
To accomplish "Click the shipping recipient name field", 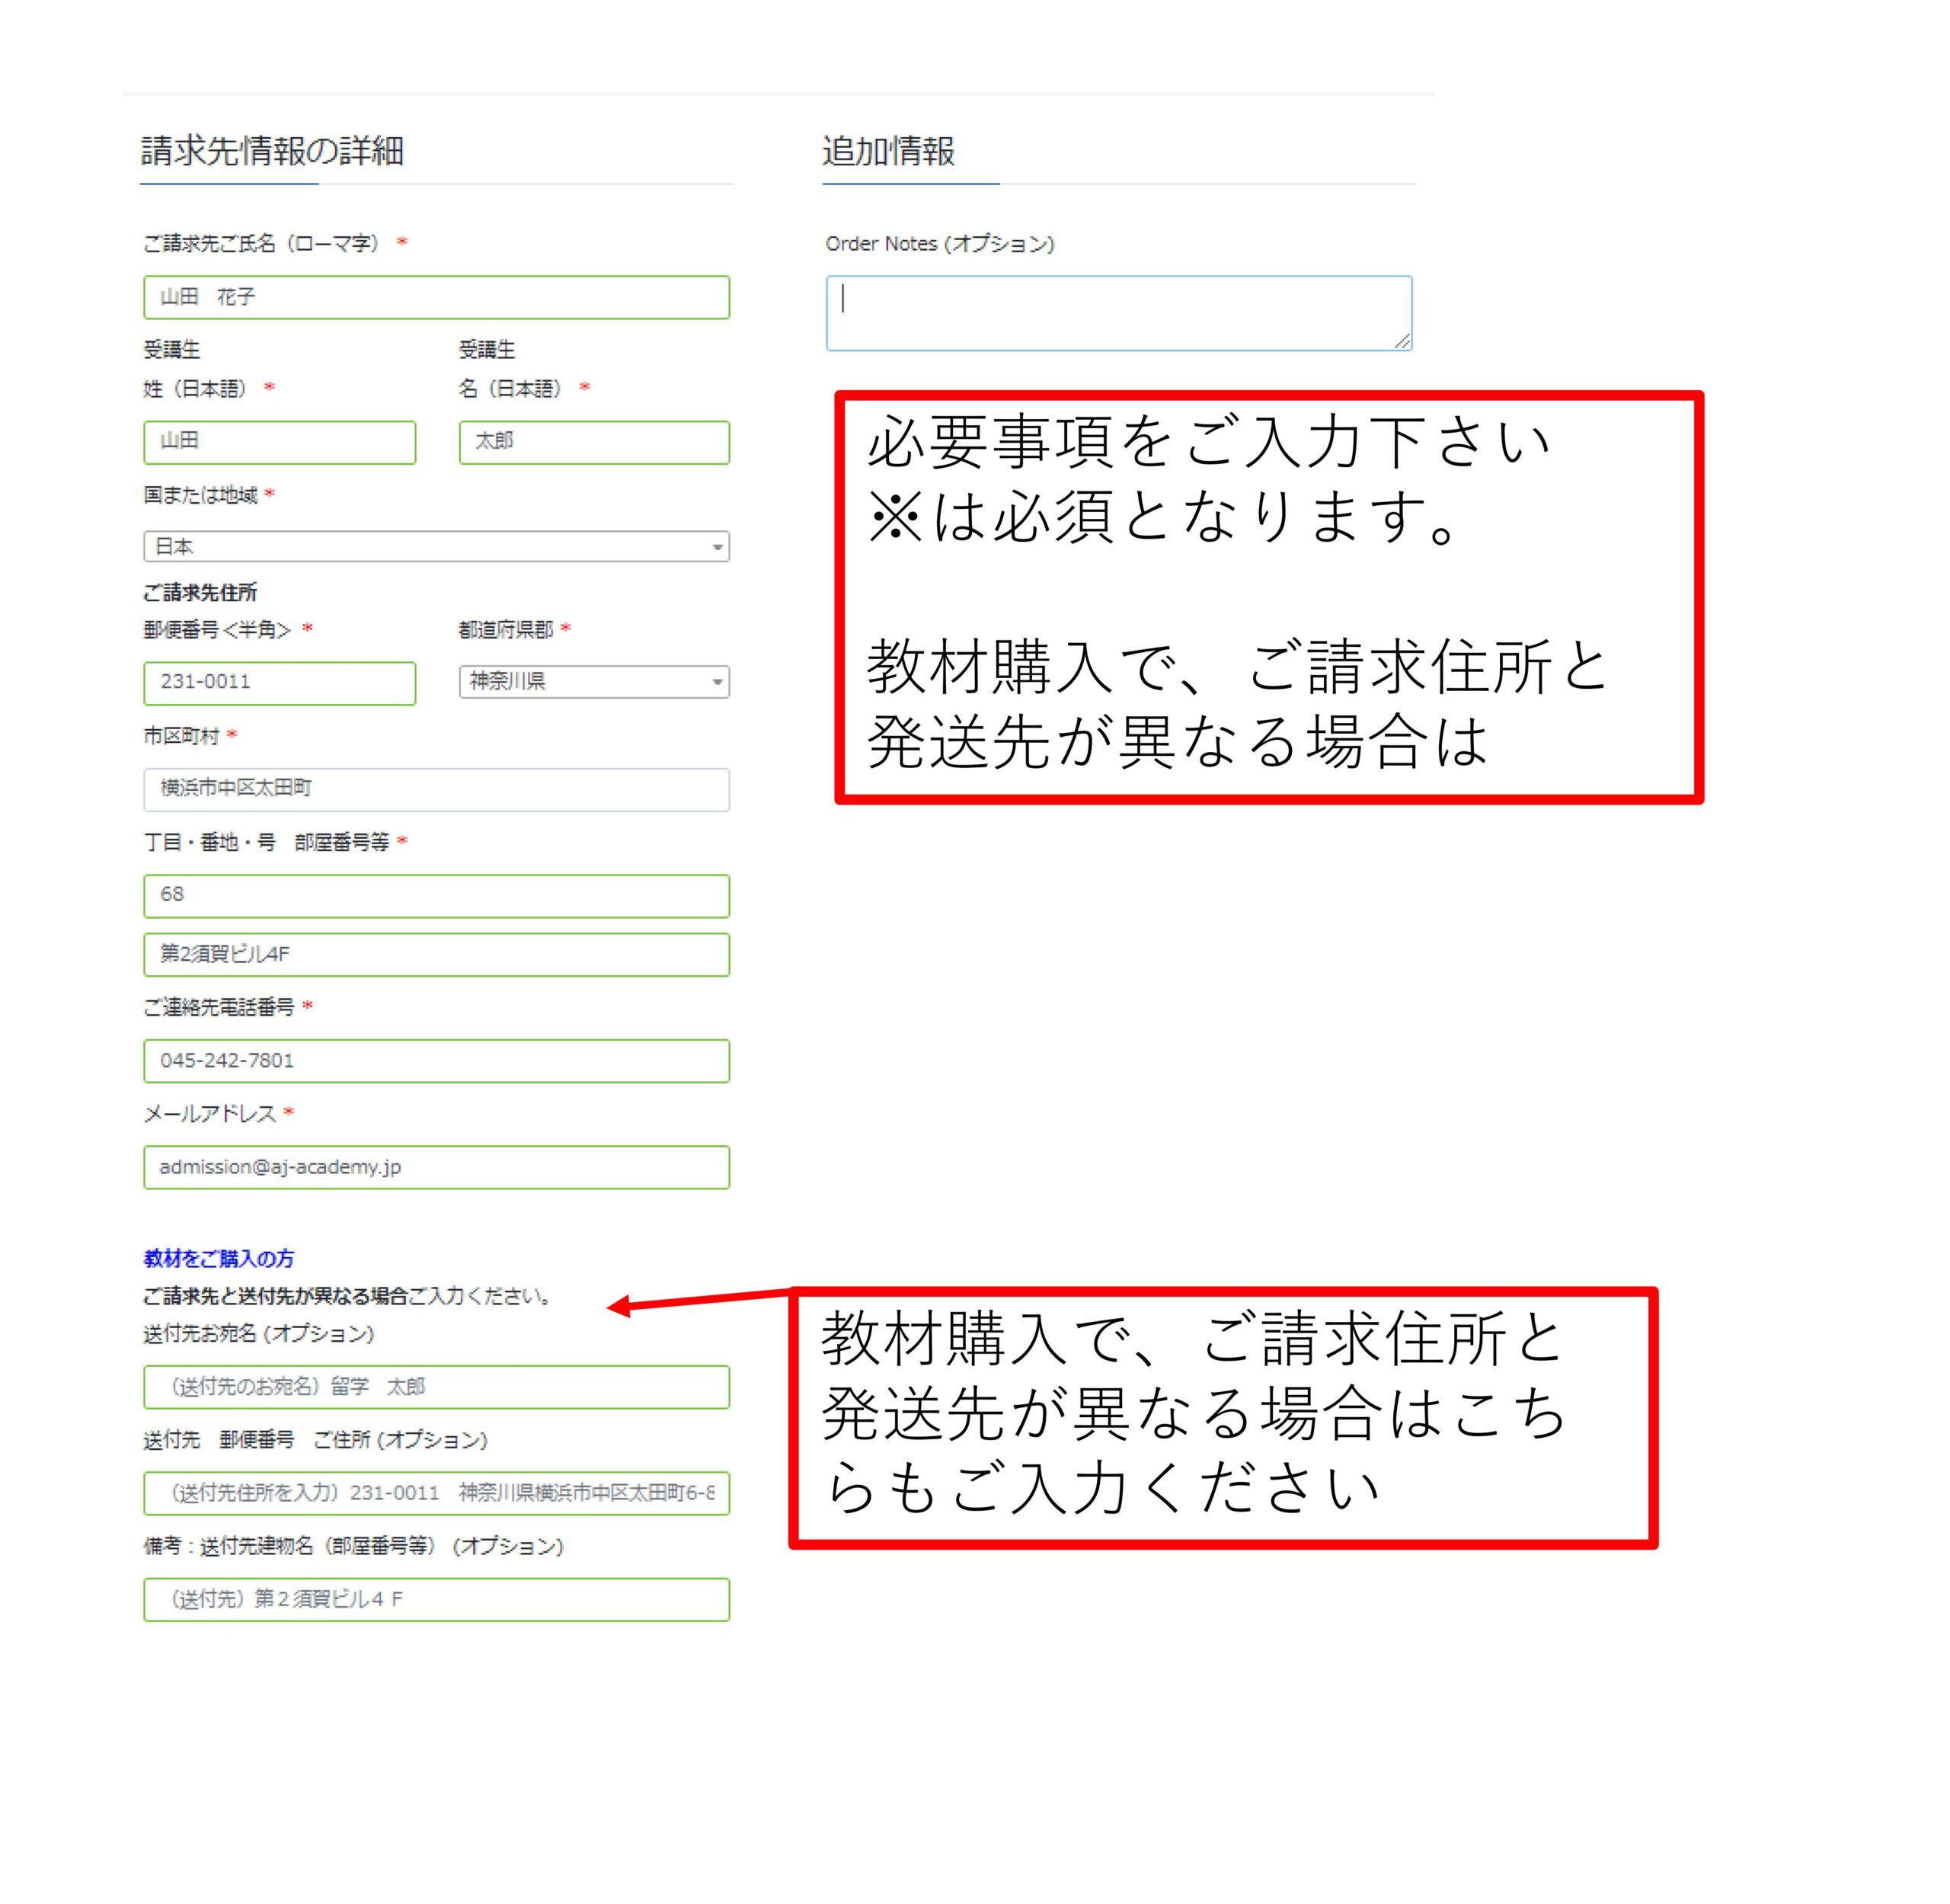I will (x=436, y=1387).
